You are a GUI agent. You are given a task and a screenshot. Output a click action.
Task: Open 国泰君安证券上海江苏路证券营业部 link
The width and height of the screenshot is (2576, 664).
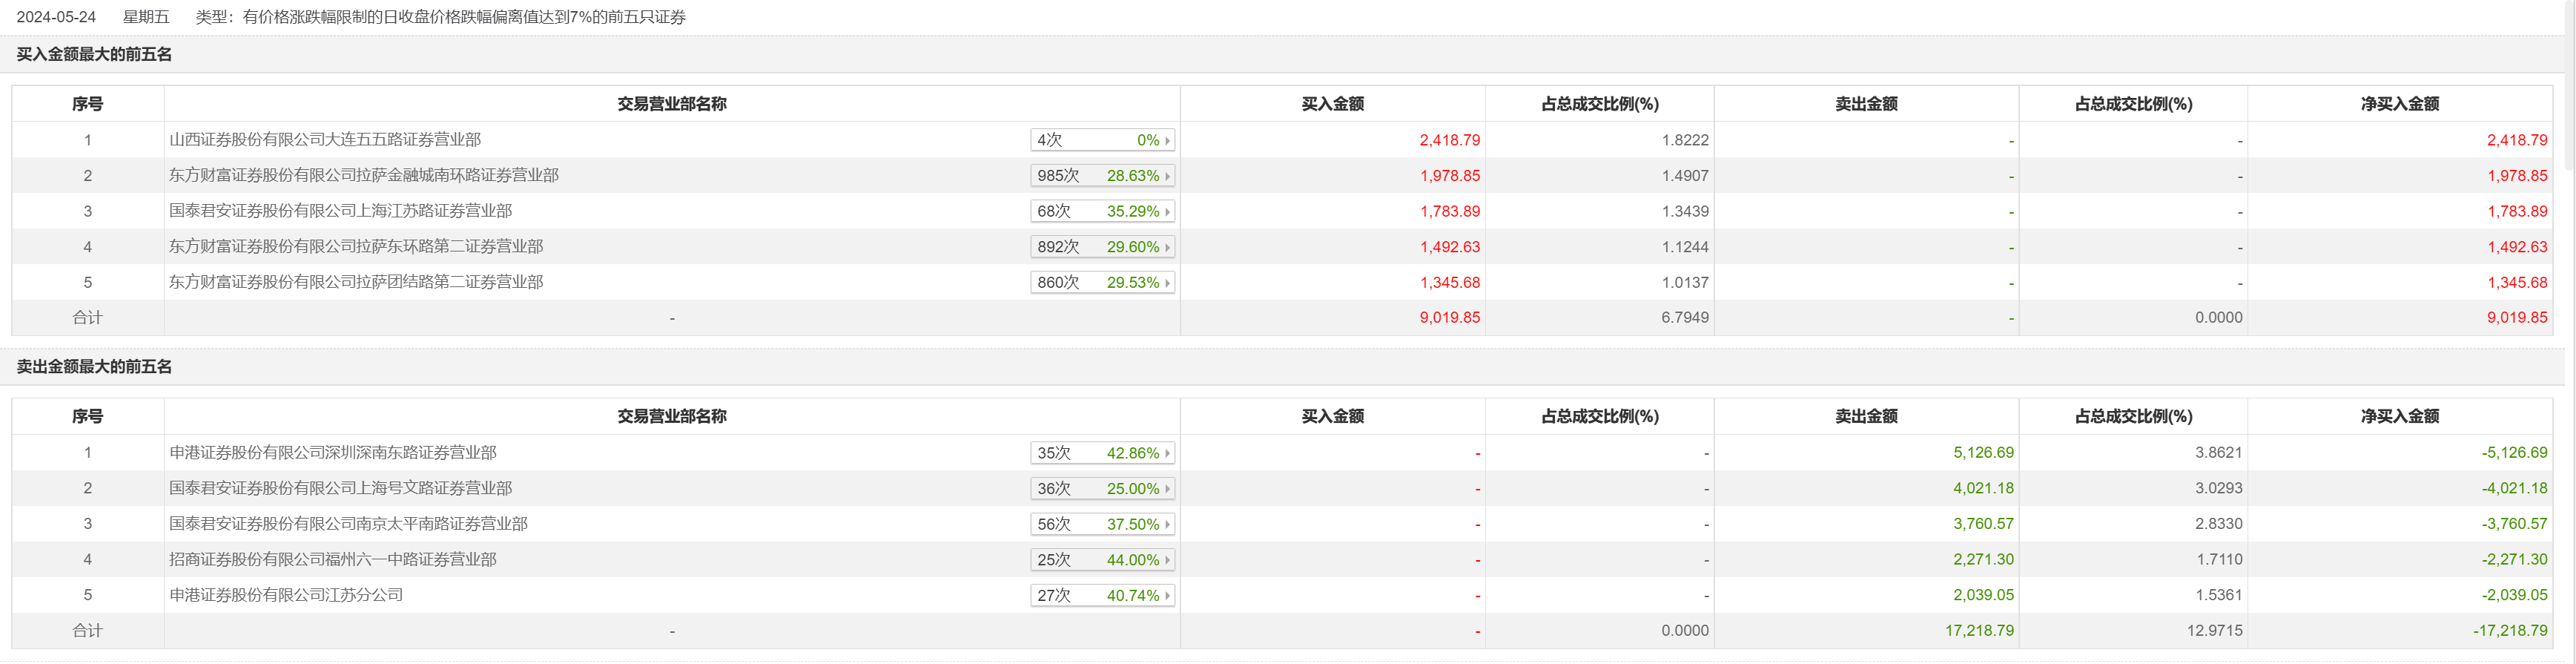(x=340, y=211)
